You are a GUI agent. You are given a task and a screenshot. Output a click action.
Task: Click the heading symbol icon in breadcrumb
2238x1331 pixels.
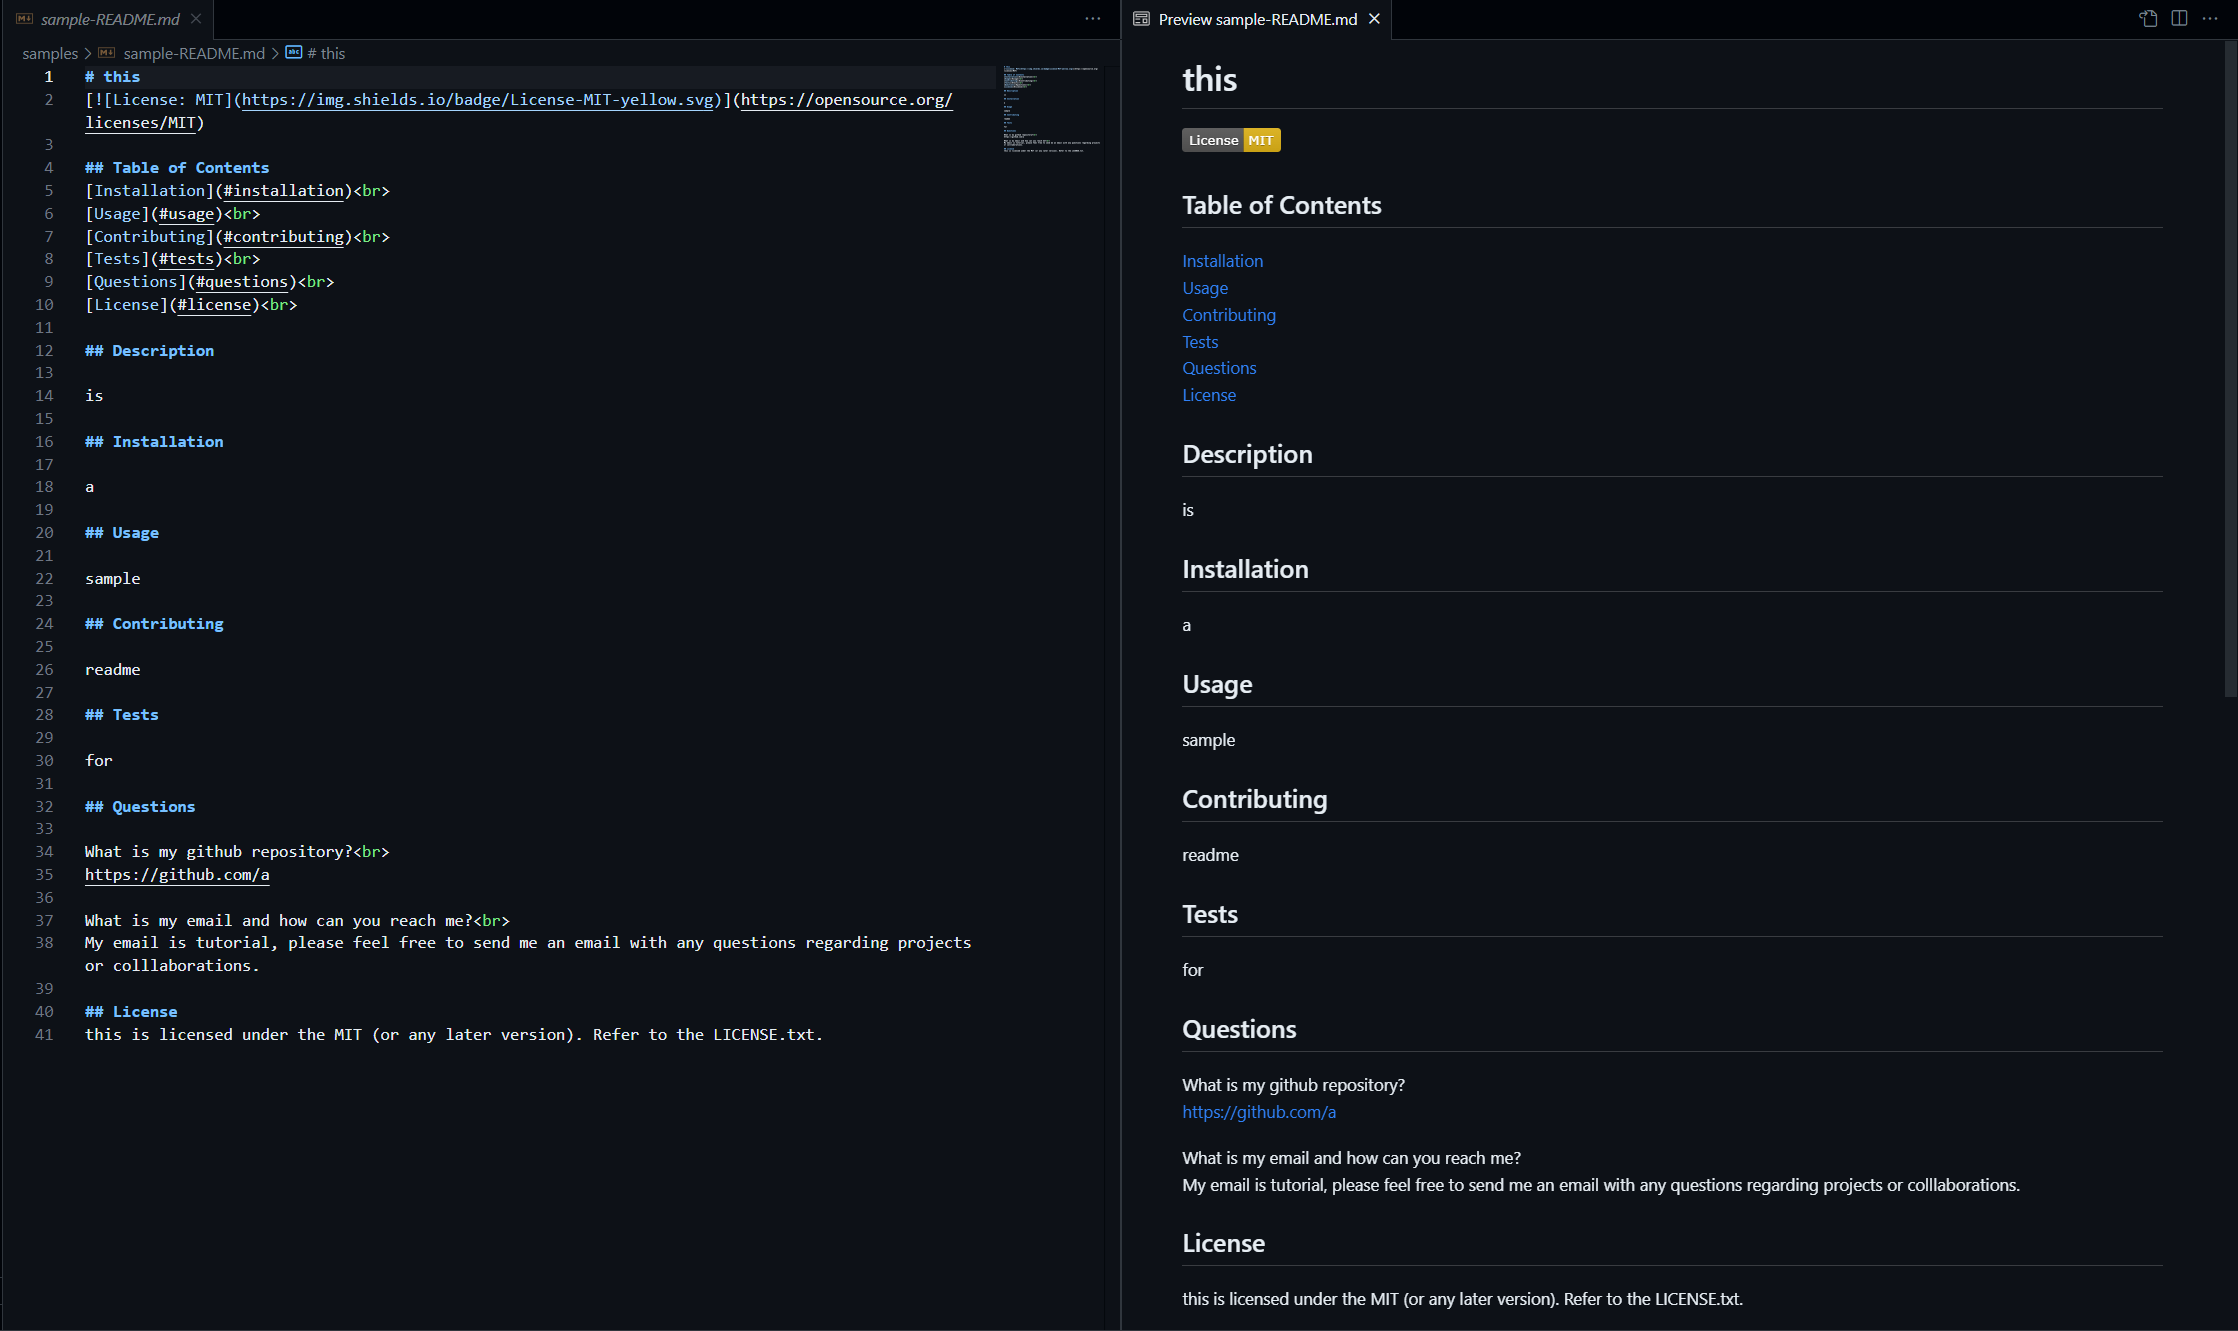[x=294, y=52]
